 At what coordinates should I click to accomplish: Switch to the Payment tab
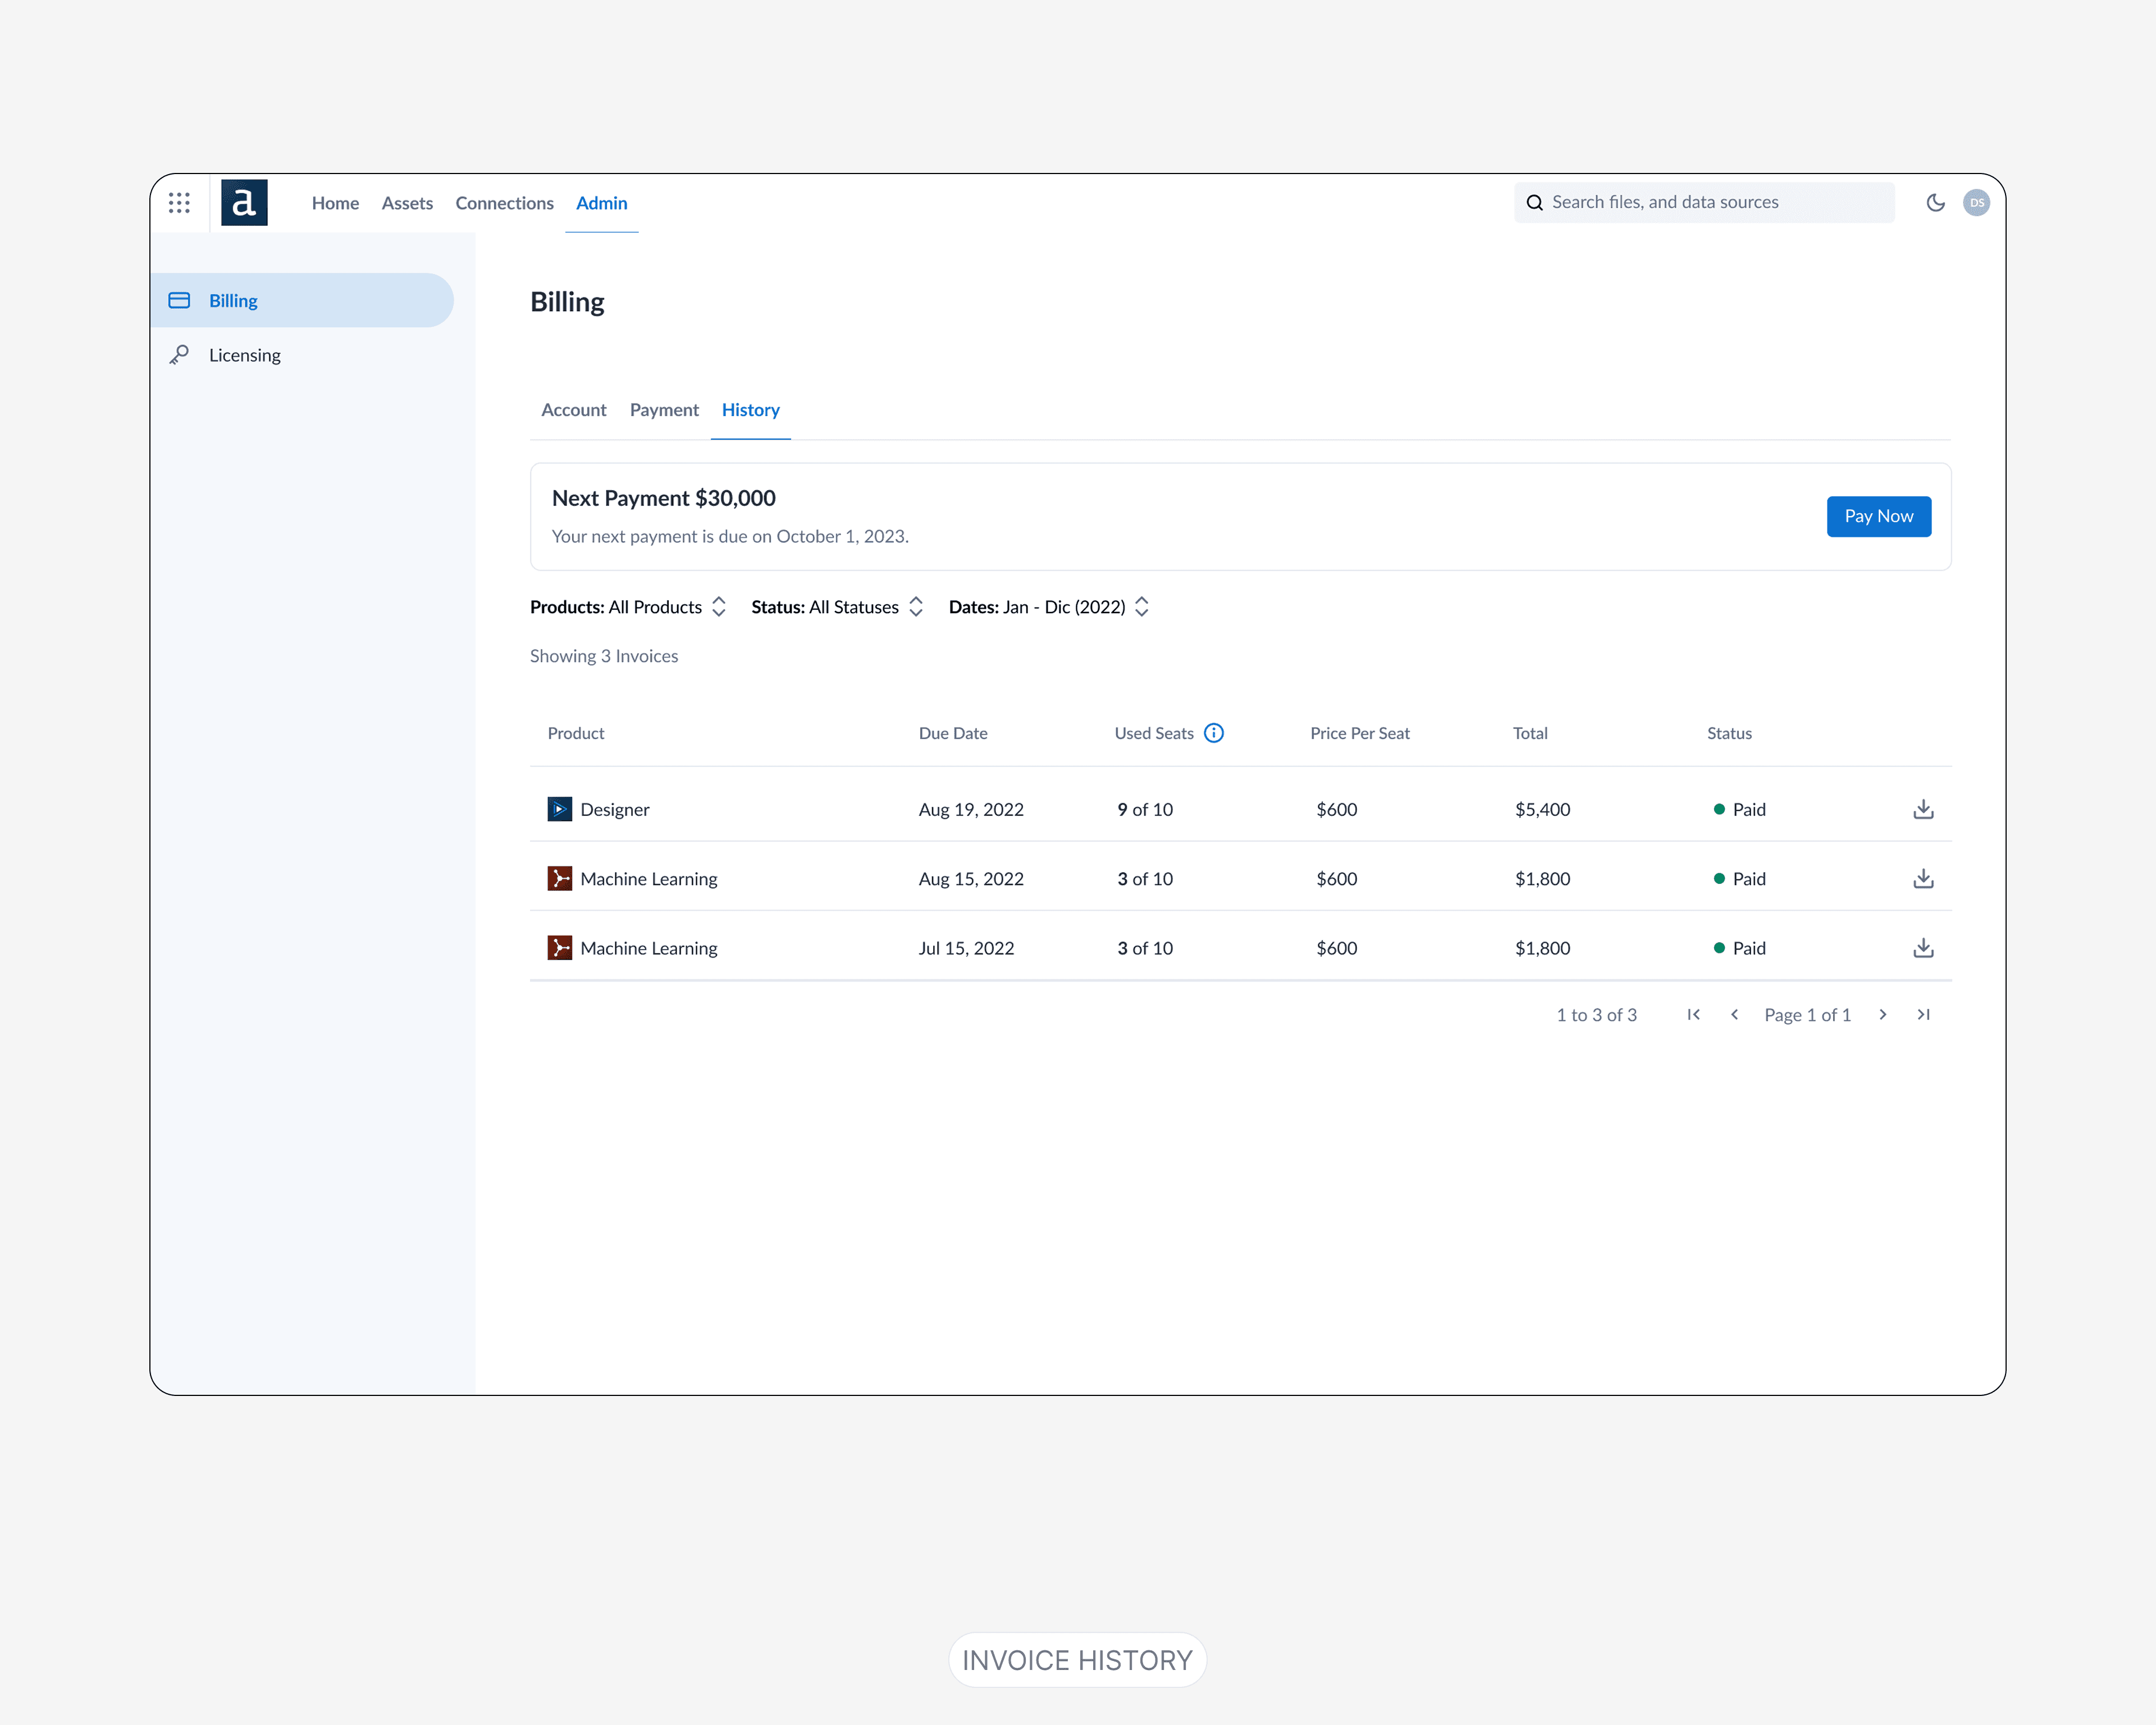point(664,410)
